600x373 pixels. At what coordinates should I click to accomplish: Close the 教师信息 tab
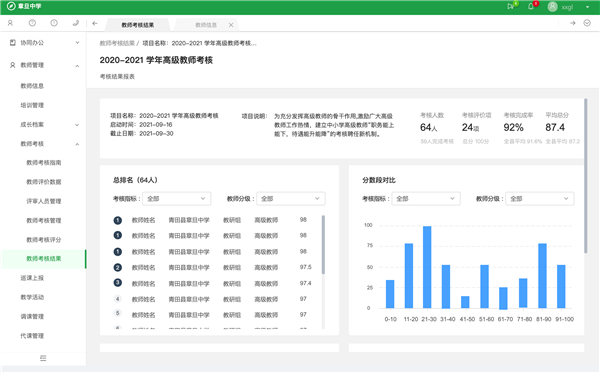[x=231, y=25]
